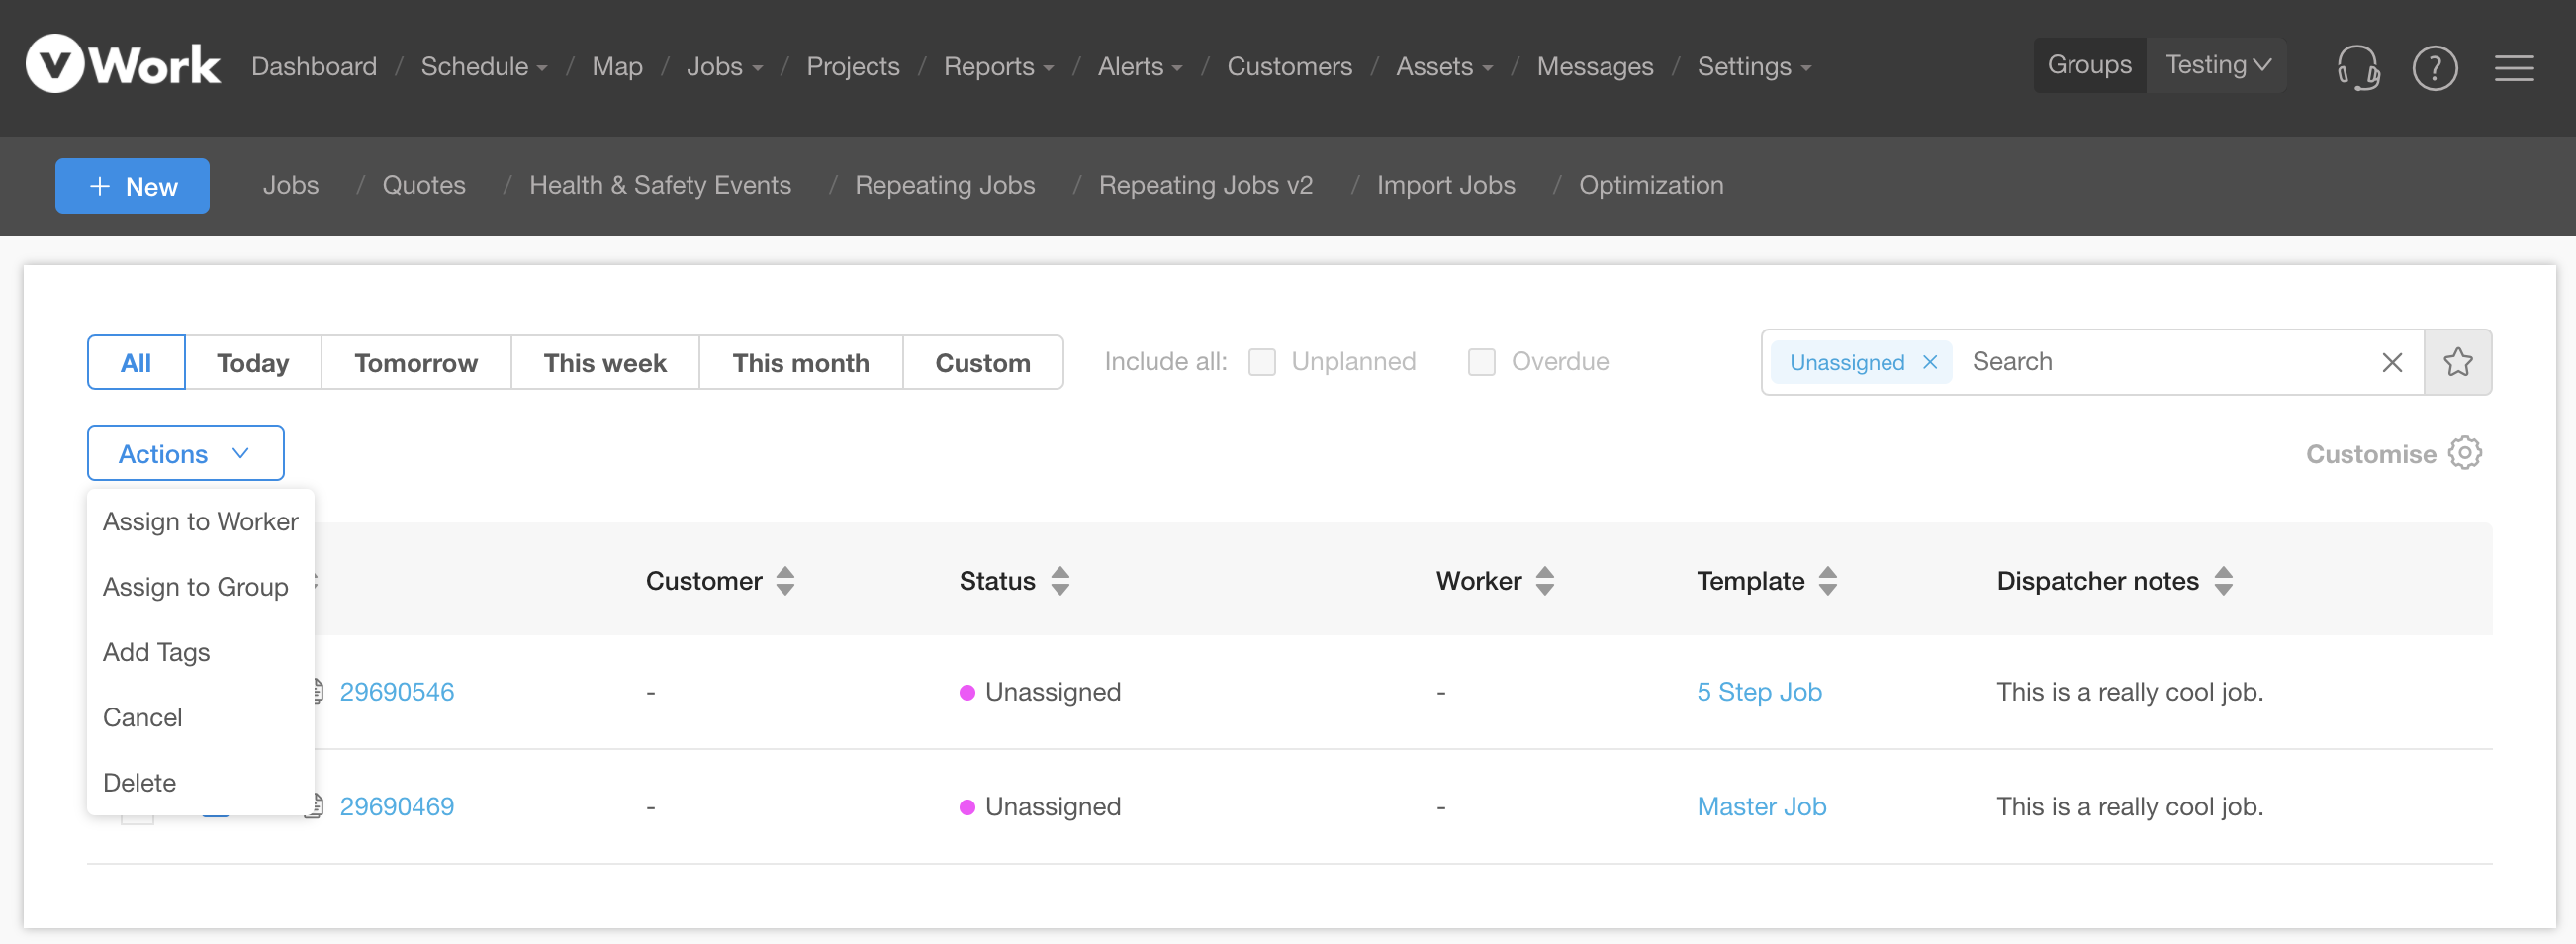Open the hamburger menu icon
The image size is (2576, 944).
(x=2513, y=67)
